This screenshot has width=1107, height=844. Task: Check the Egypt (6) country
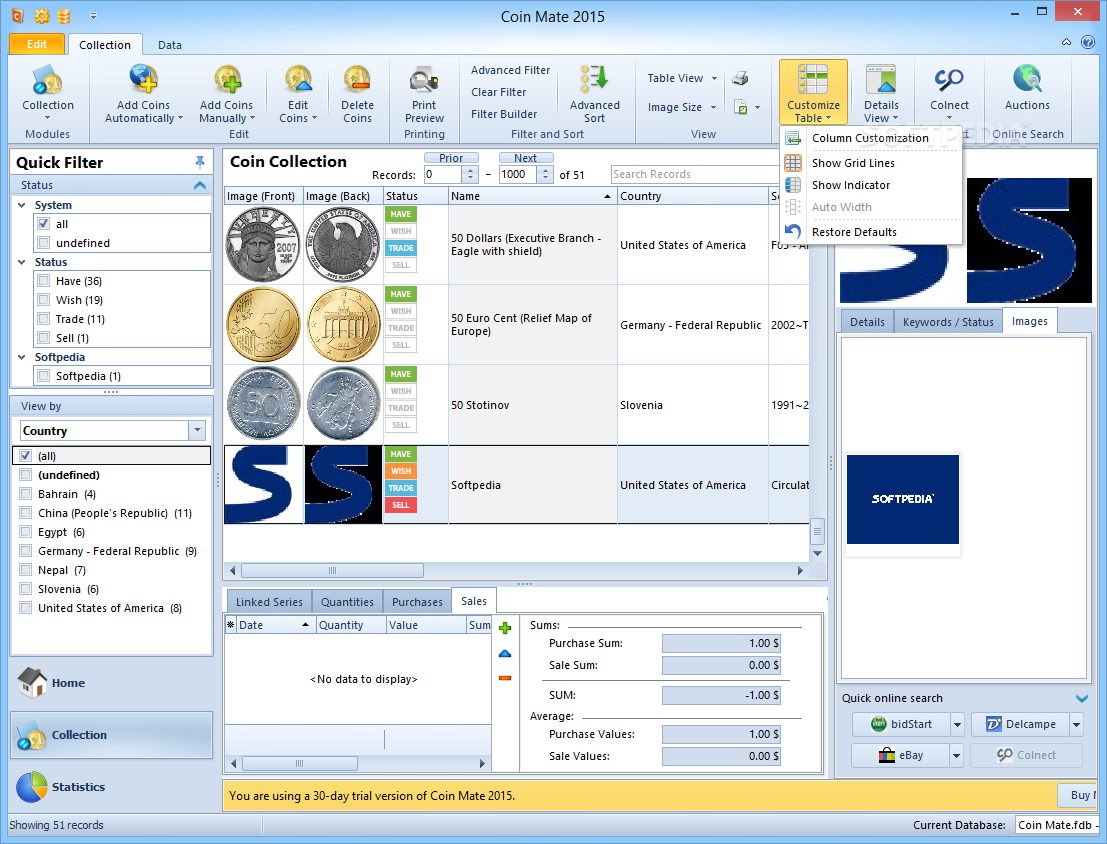(26, 532)
